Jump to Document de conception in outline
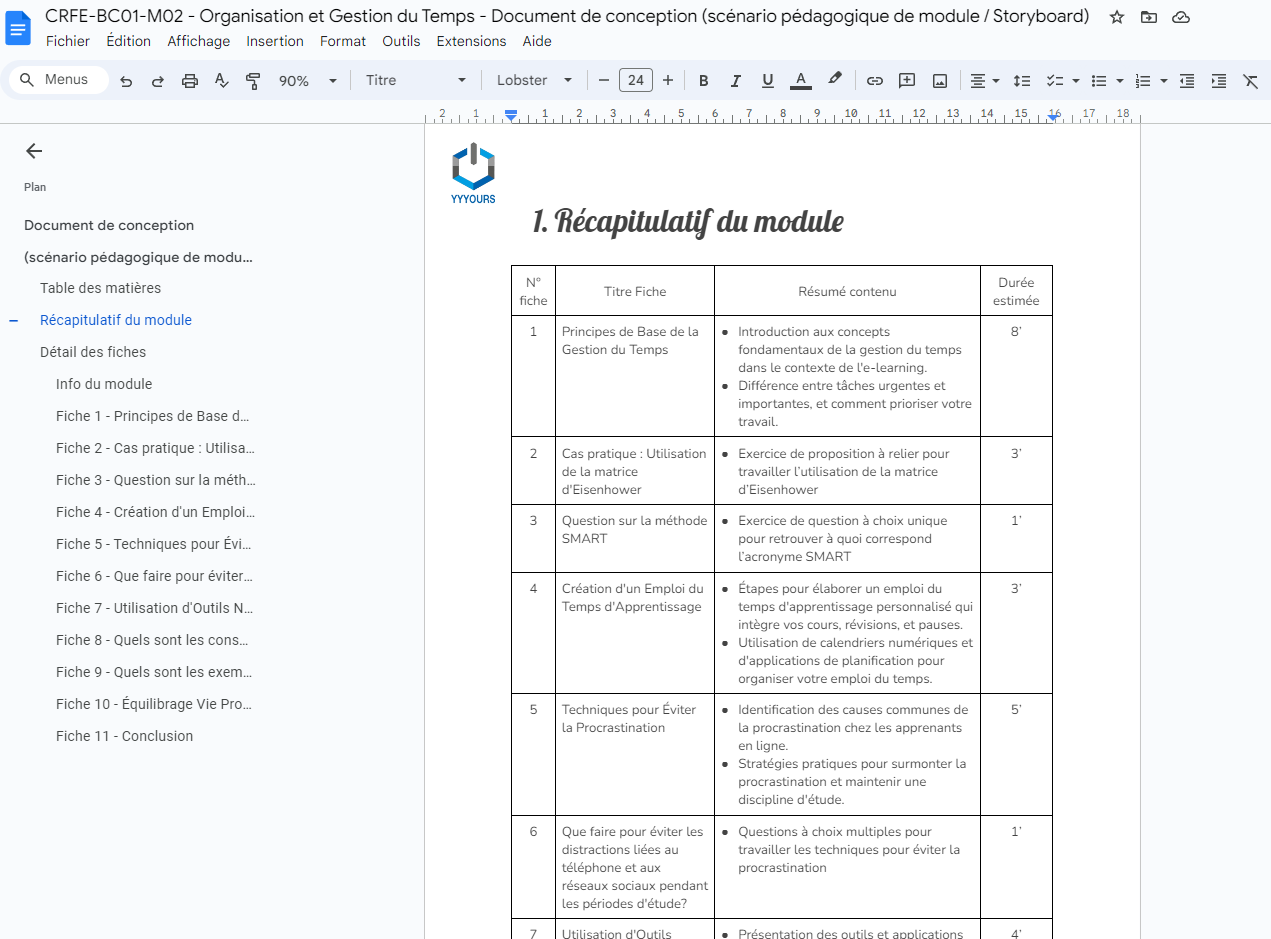1271x939 pixels. pyautogui.click(x=109, y=225)
